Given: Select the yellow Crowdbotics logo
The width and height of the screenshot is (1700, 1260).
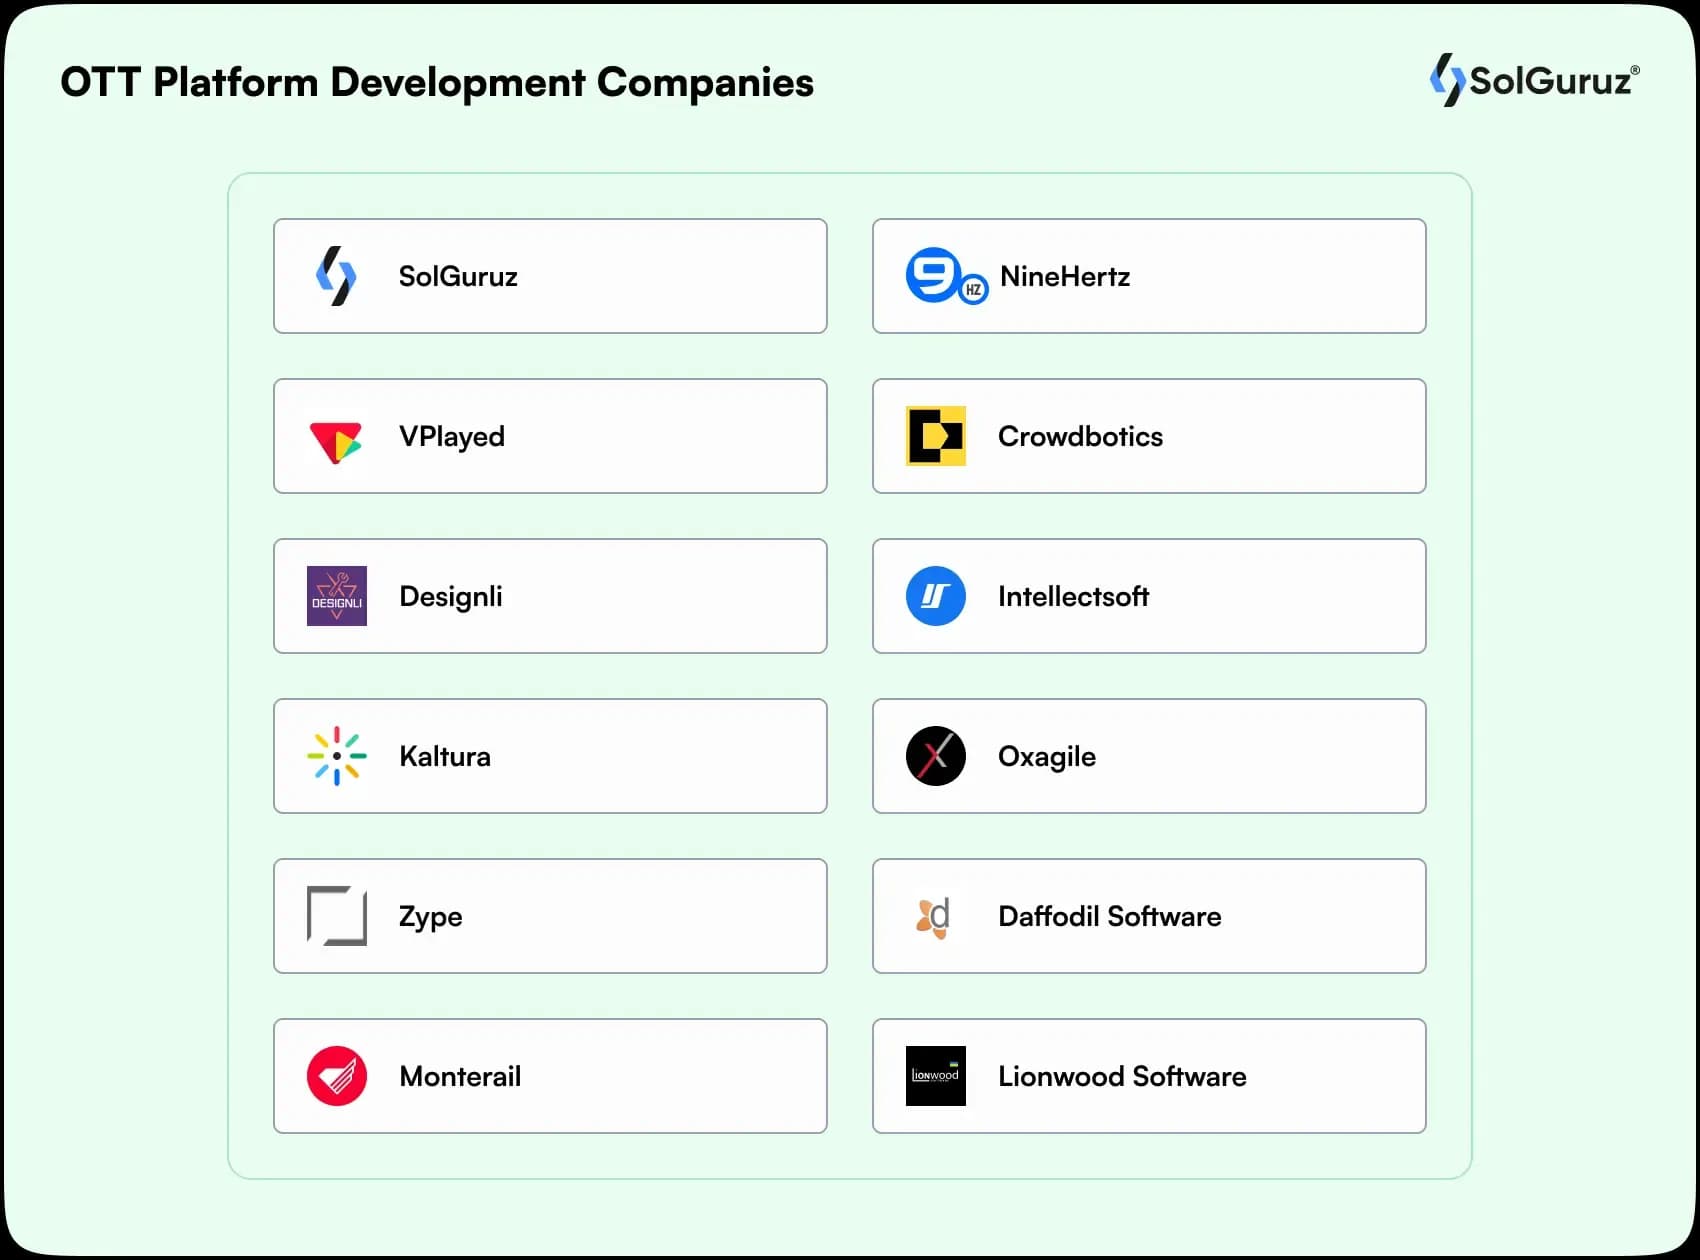Looking at the screenshot, I should pyautogui.click(x=936, y=436).
